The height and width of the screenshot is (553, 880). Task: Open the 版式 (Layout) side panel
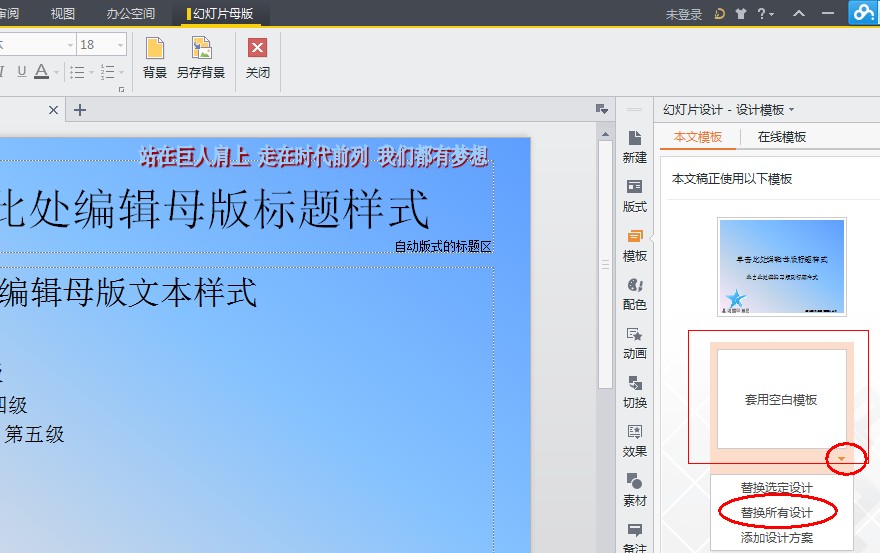[635, 196]
